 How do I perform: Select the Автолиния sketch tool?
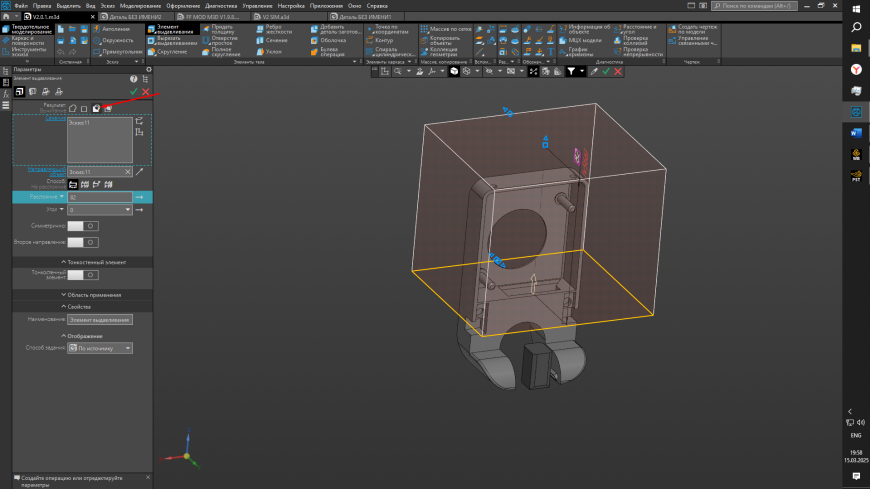112,29
